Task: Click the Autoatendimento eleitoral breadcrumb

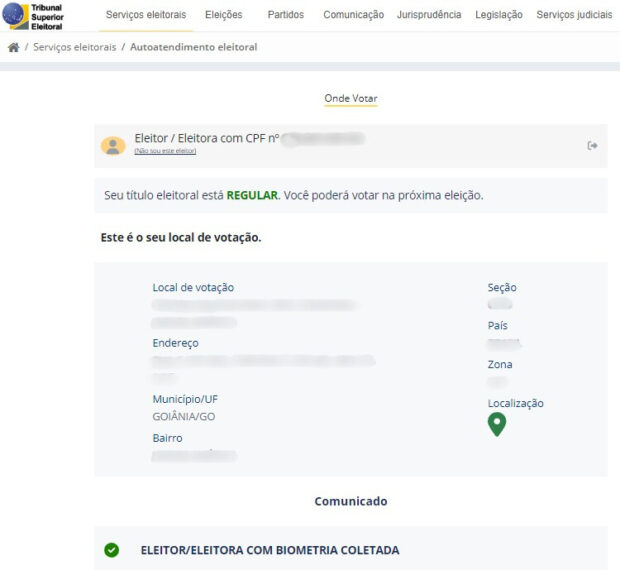Action: pos(193,47)
